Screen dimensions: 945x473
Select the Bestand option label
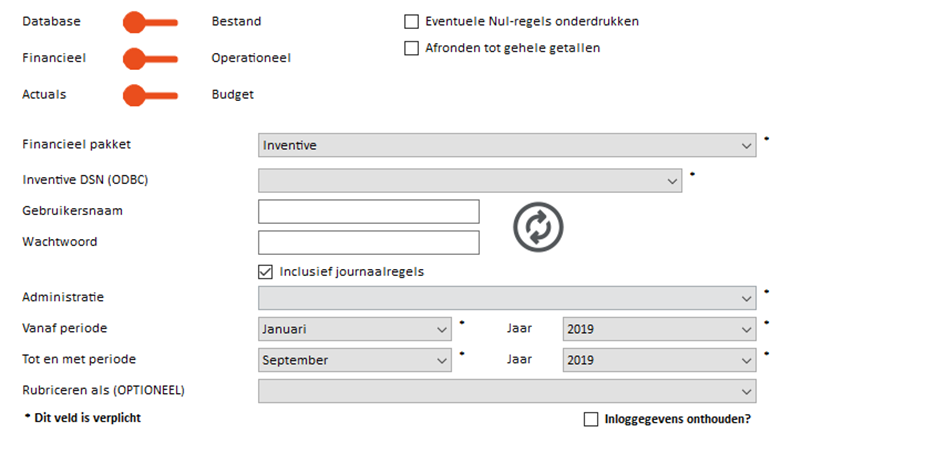pyautogui.click(x=236, y=21)
